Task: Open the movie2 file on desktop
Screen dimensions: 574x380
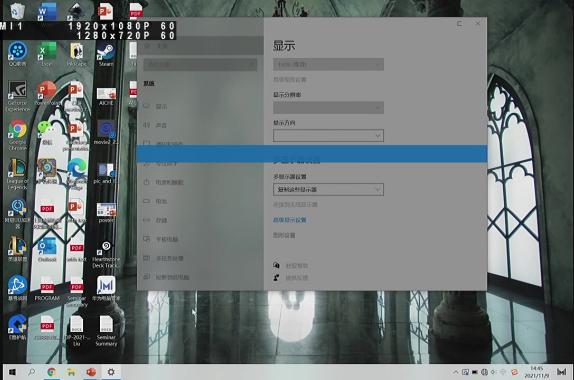Action: (x=106, y=133)
